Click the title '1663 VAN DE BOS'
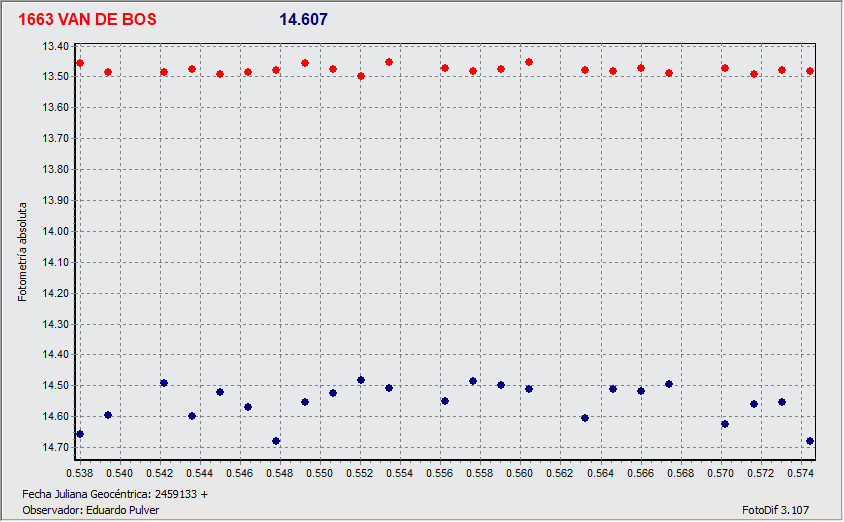The image size is (844, 522). click(x=87, y=19)
